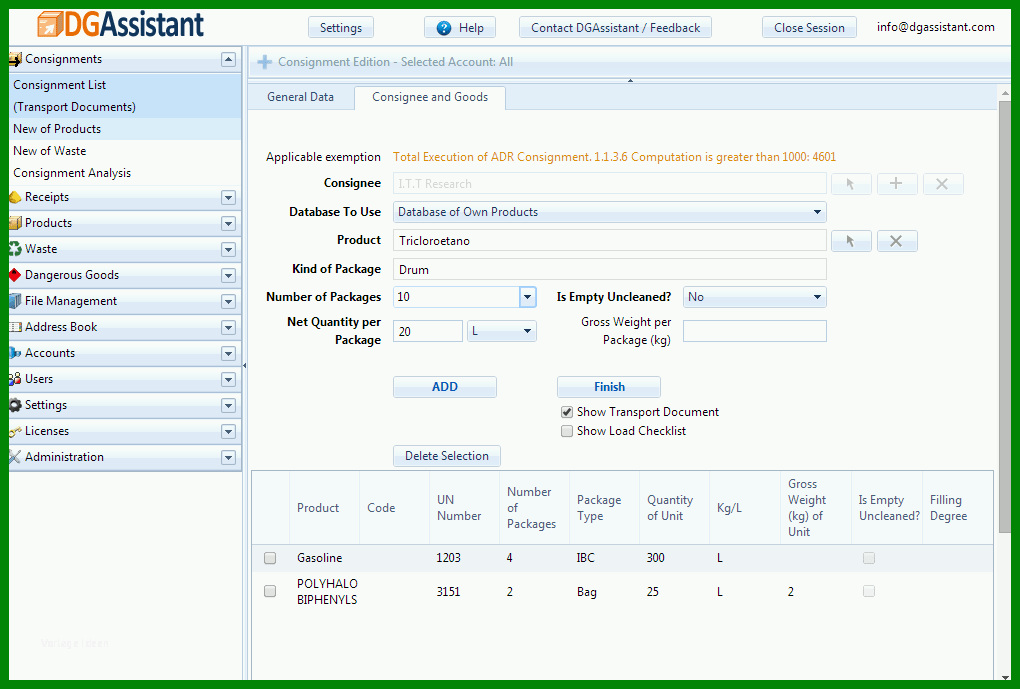Uncheck Show Transport Document
Image resolution: width=1020 pixels, height=689 pixels.
tap(567, 412)
